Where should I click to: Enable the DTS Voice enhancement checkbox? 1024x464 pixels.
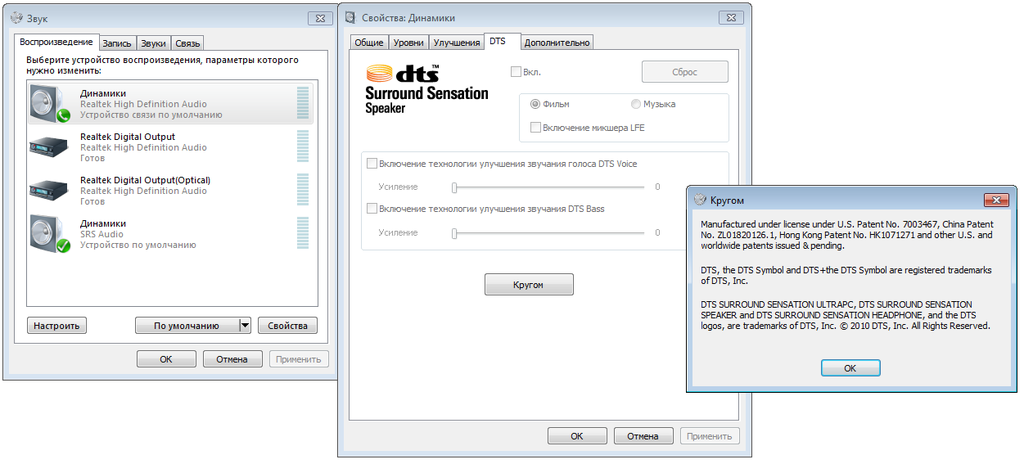click(372, 163)
